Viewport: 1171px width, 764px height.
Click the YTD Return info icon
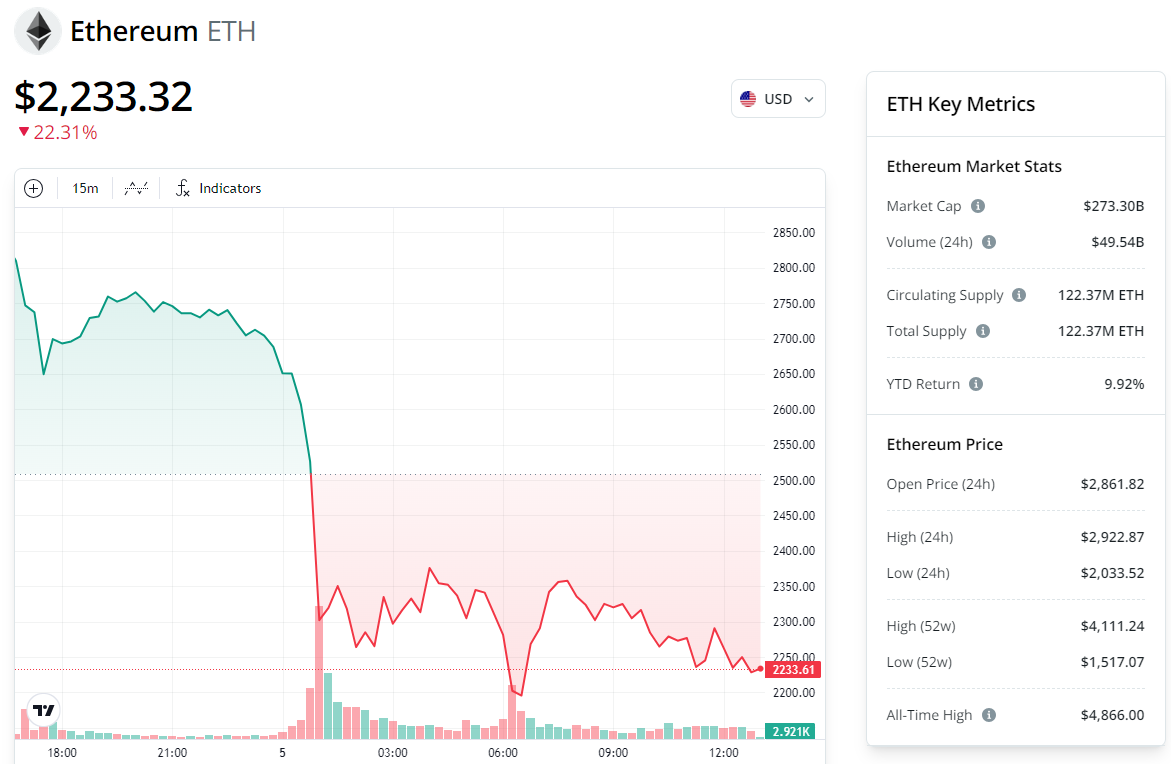tap(977, 384)
